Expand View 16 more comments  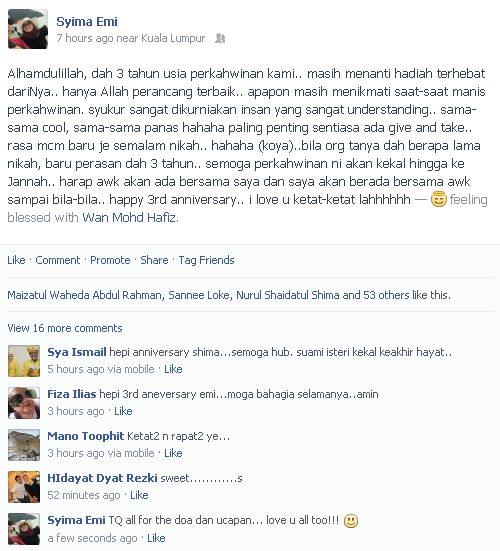[x=65, y=328]
